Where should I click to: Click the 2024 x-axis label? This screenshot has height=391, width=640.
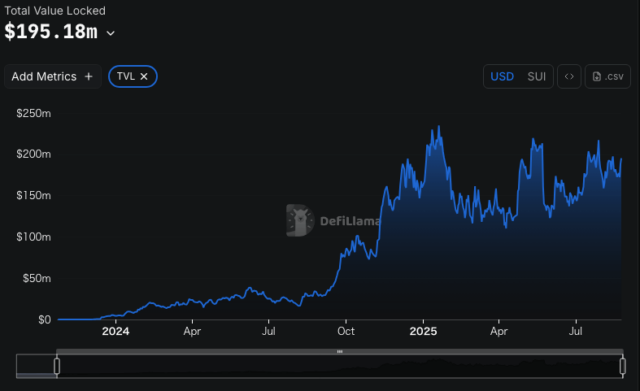tap(116, 331)
